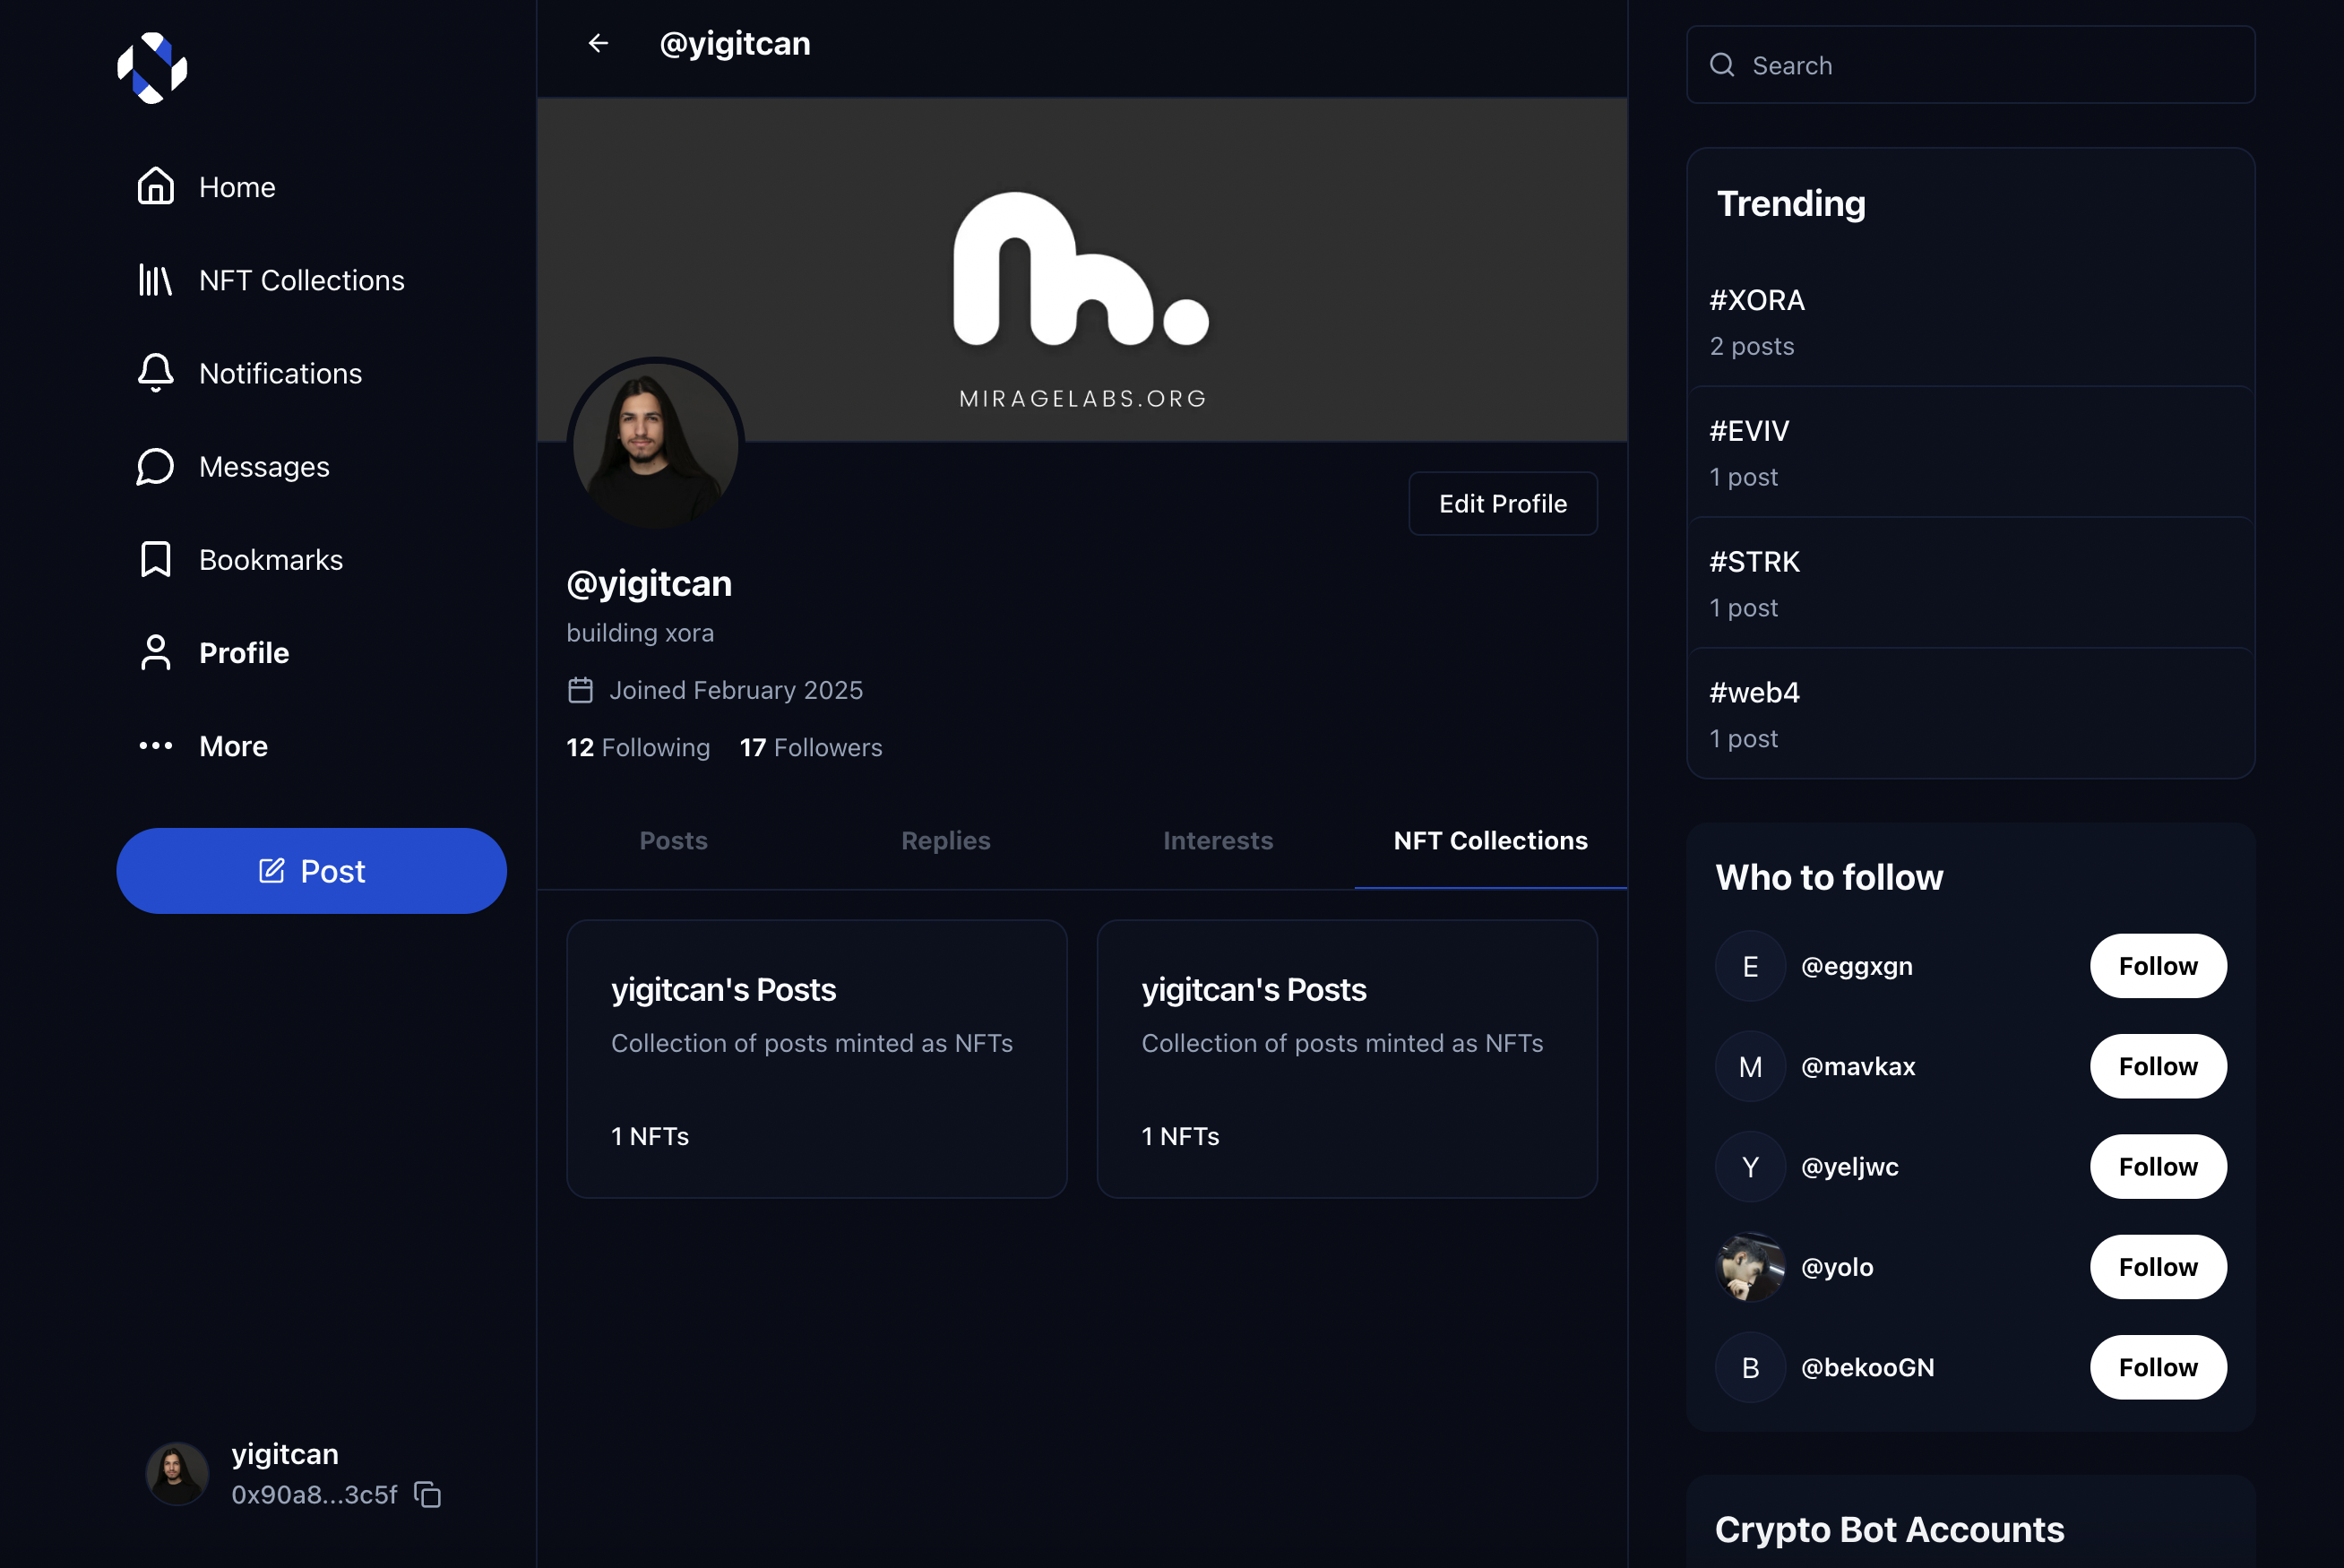Click the 'building xora' bio text
Viewport: 2344px width, 1568px height.
tap(640, 632)
